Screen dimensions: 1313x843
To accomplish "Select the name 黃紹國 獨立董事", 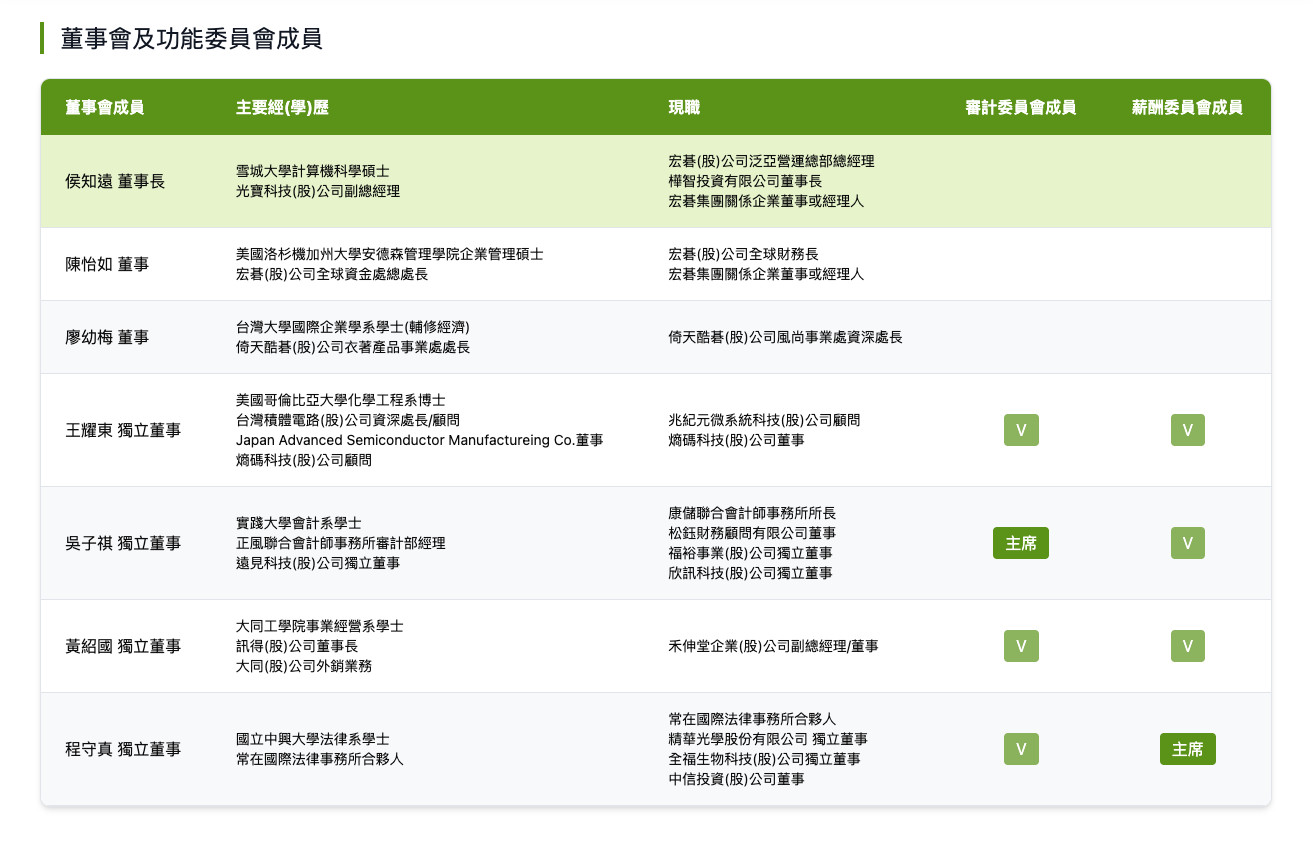I will (x=123, y=646).
